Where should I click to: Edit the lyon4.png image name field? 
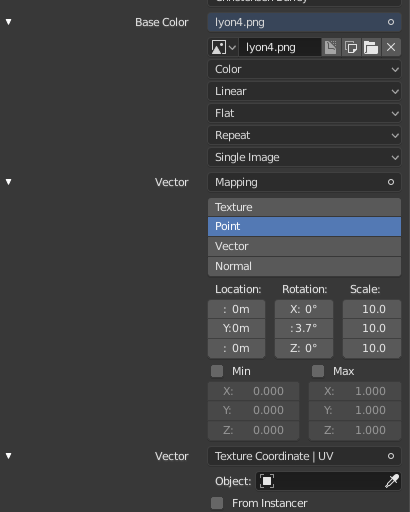tap(280, 47)
